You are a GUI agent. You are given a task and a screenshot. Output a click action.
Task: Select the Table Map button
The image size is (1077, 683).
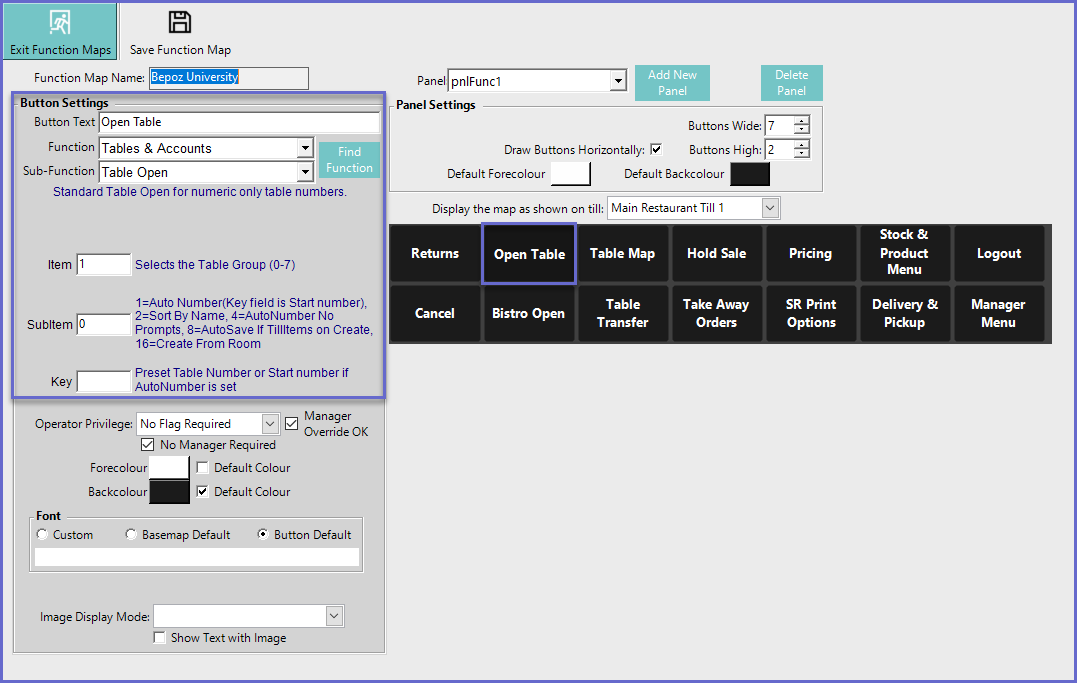click(x=622, y=254)
